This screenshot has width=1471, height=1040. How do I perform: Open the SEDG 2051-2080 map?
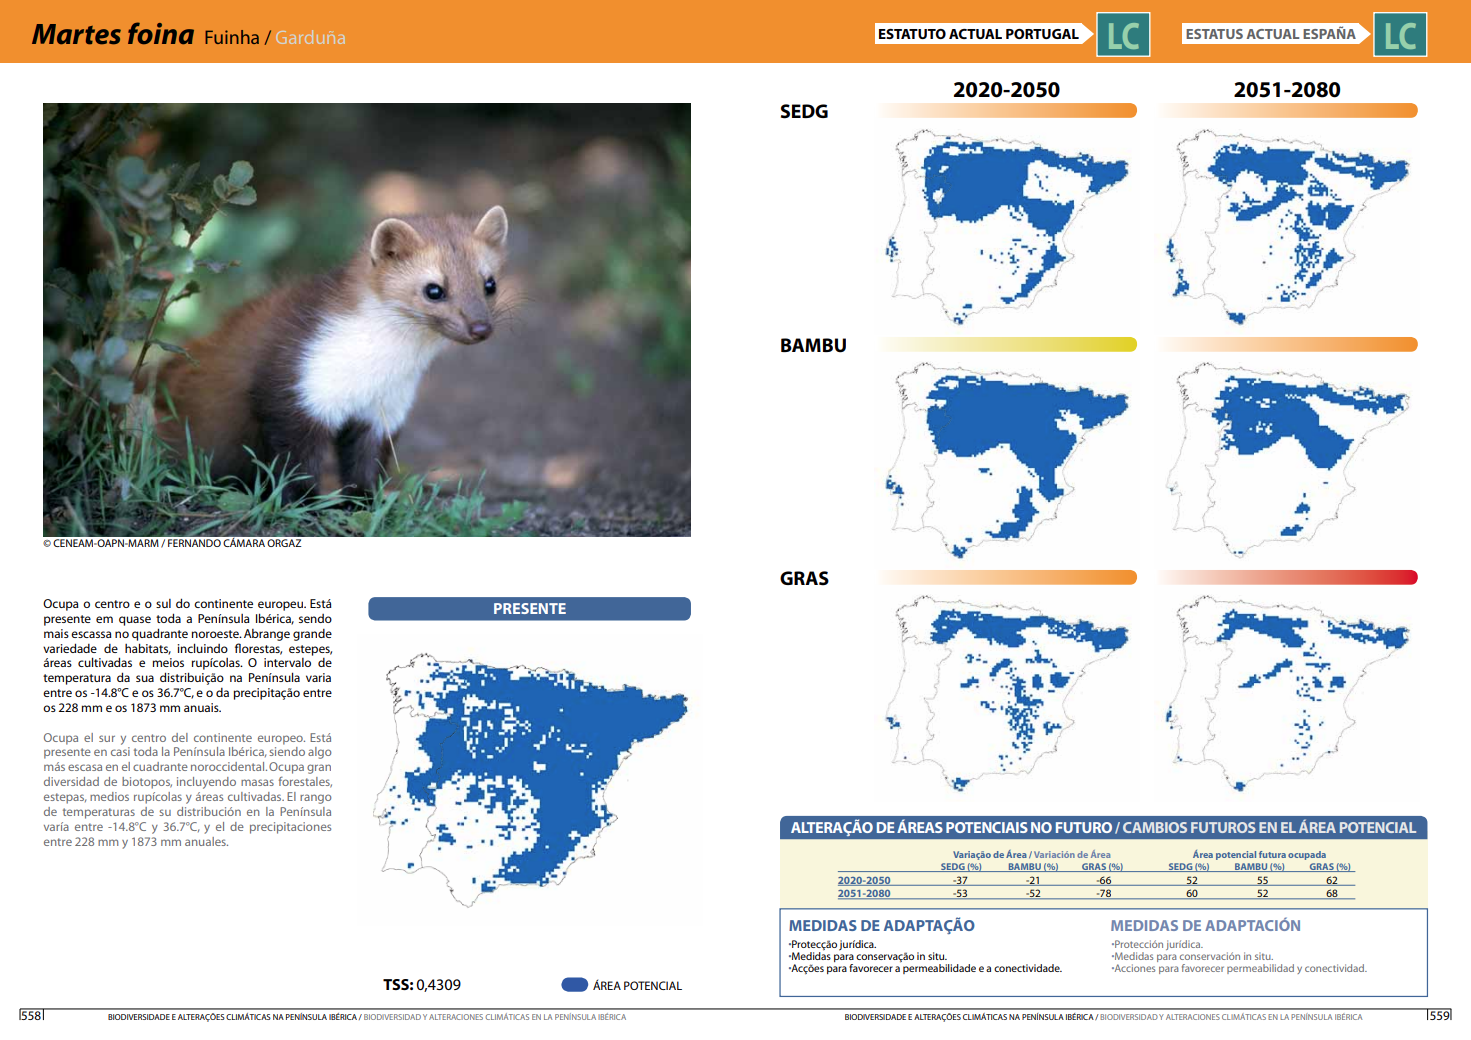pos(1288,227)
